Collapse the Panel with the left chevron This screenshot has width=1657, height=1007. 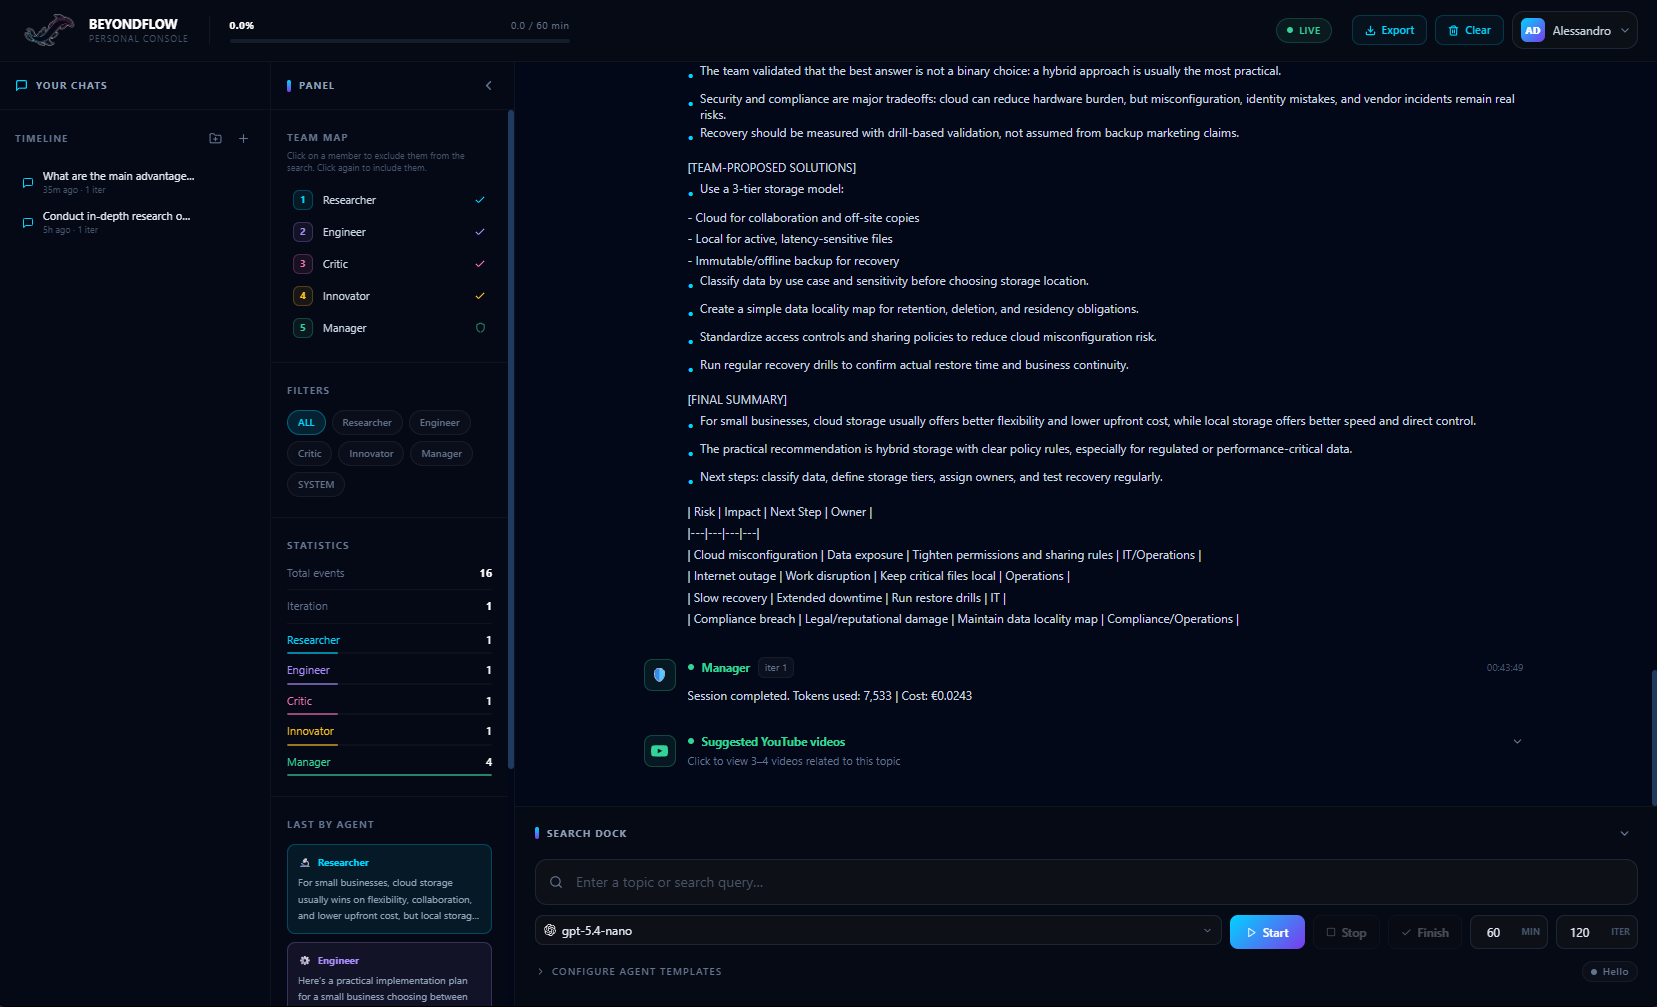[x=489, y=86]
